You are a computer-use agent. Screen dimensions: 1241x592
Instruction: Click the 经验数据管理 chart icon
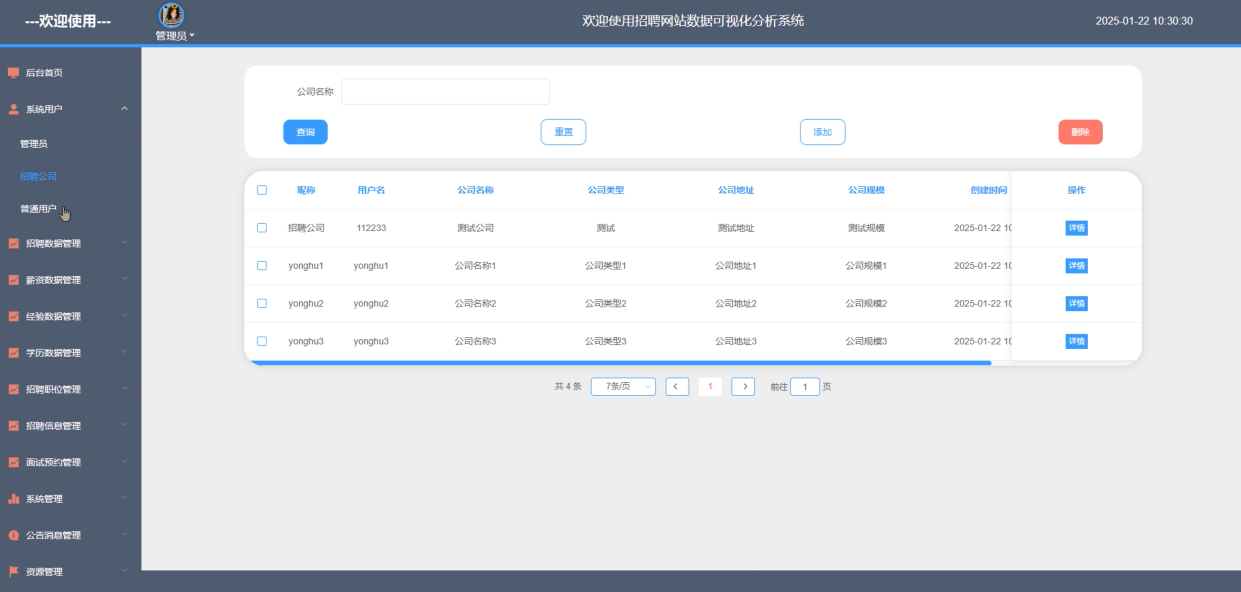(x=14, y=316)
